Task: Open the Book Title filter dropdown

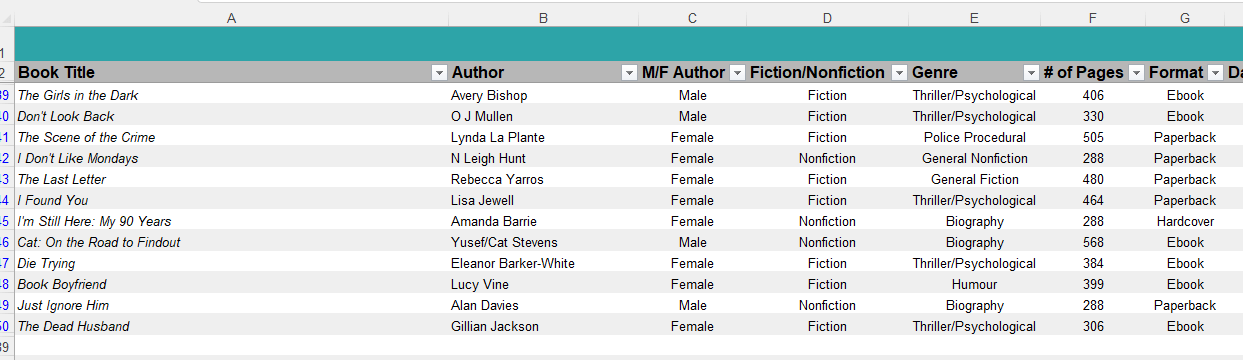Action: coord(439,73)
